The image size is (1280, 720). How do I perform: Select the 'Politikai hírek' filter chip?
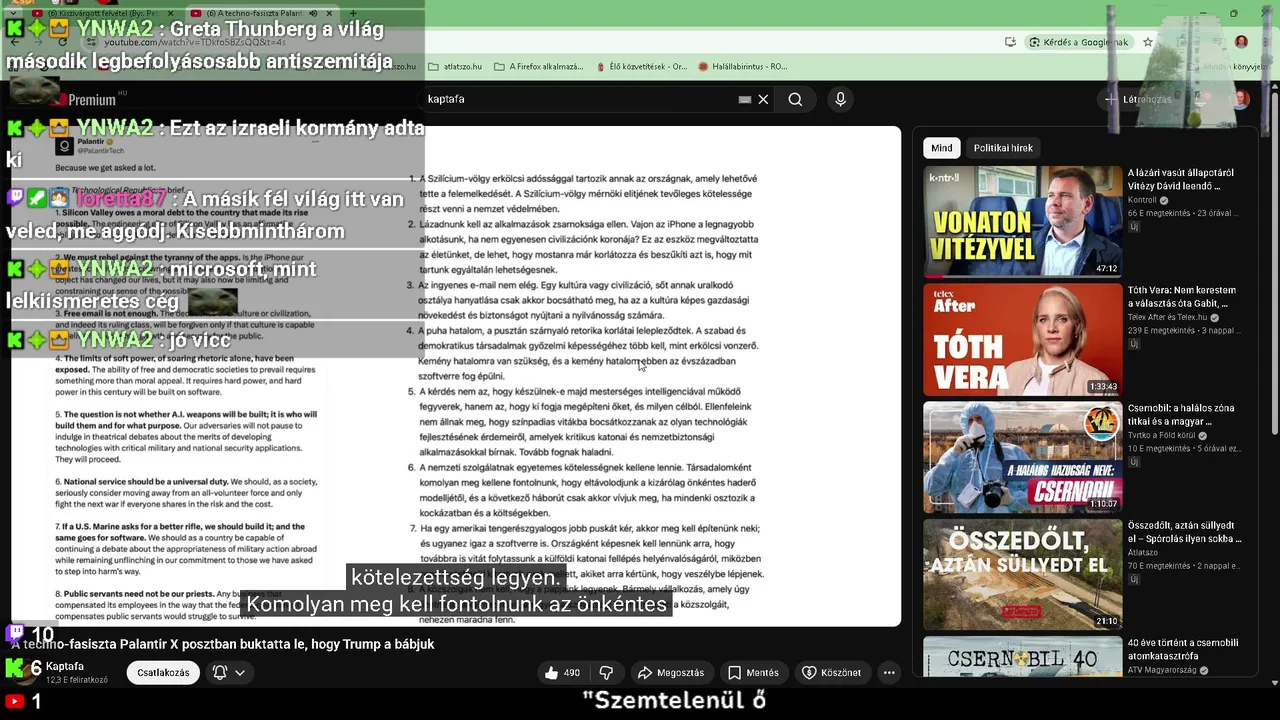tap(1003, 148)
